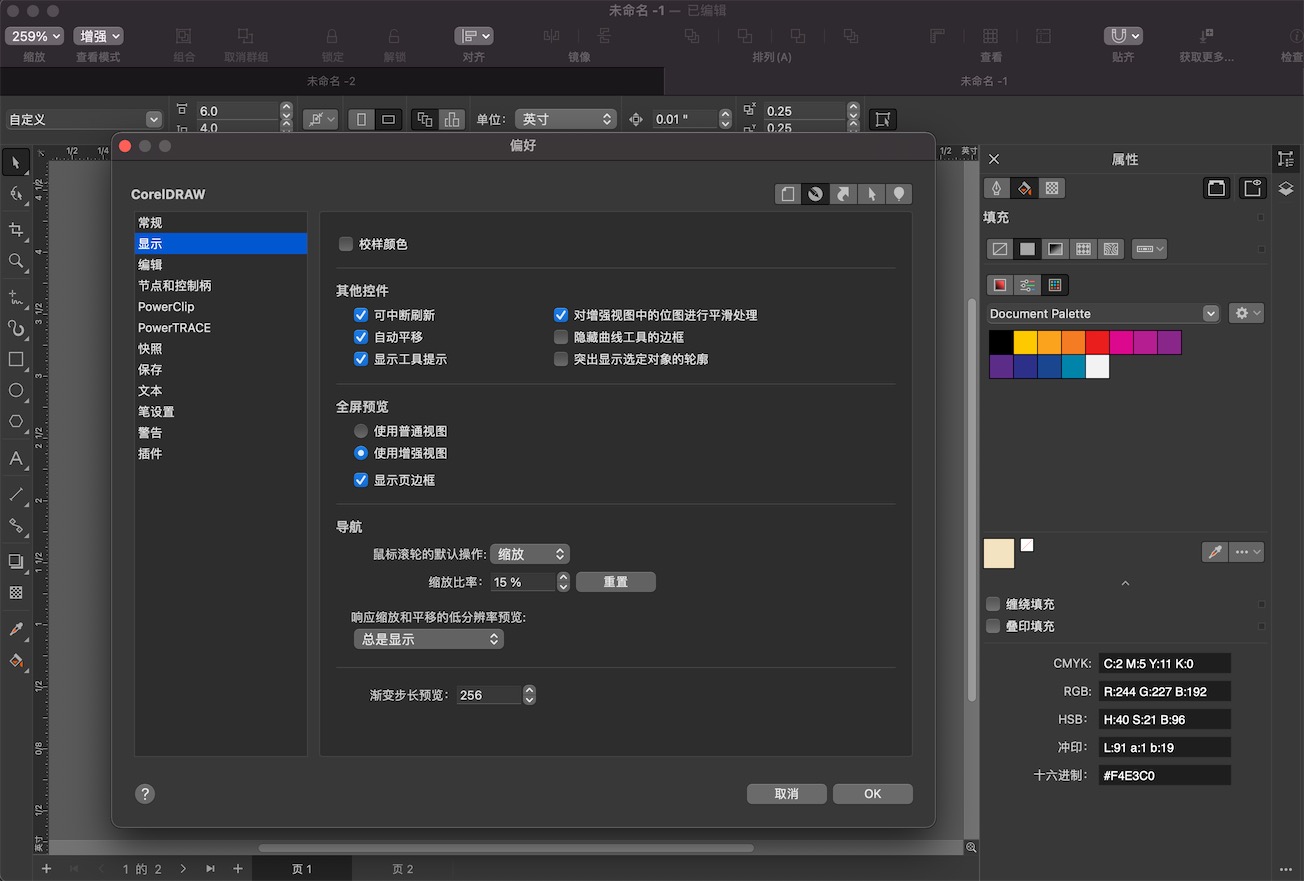The image size is (1304, 881).
Task: Open the Document Palette dropdown
Action: pyautogui.click(x=1103, y=313)
